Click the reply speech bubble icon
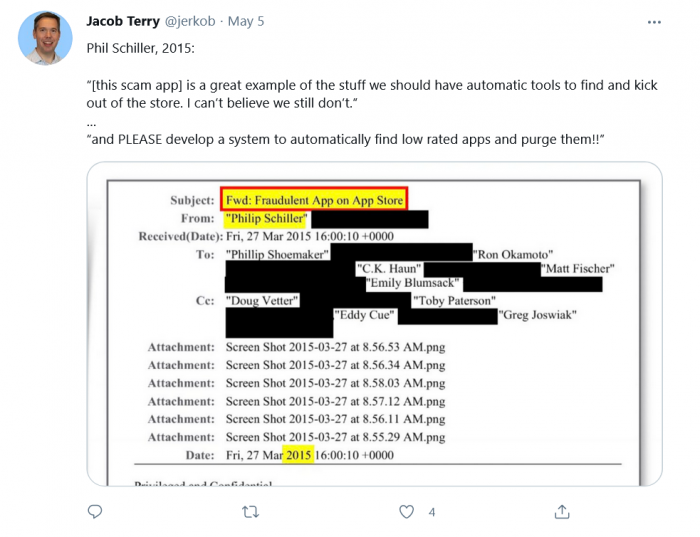The height and width of the screenshot is (537, 700). point(95,511)
